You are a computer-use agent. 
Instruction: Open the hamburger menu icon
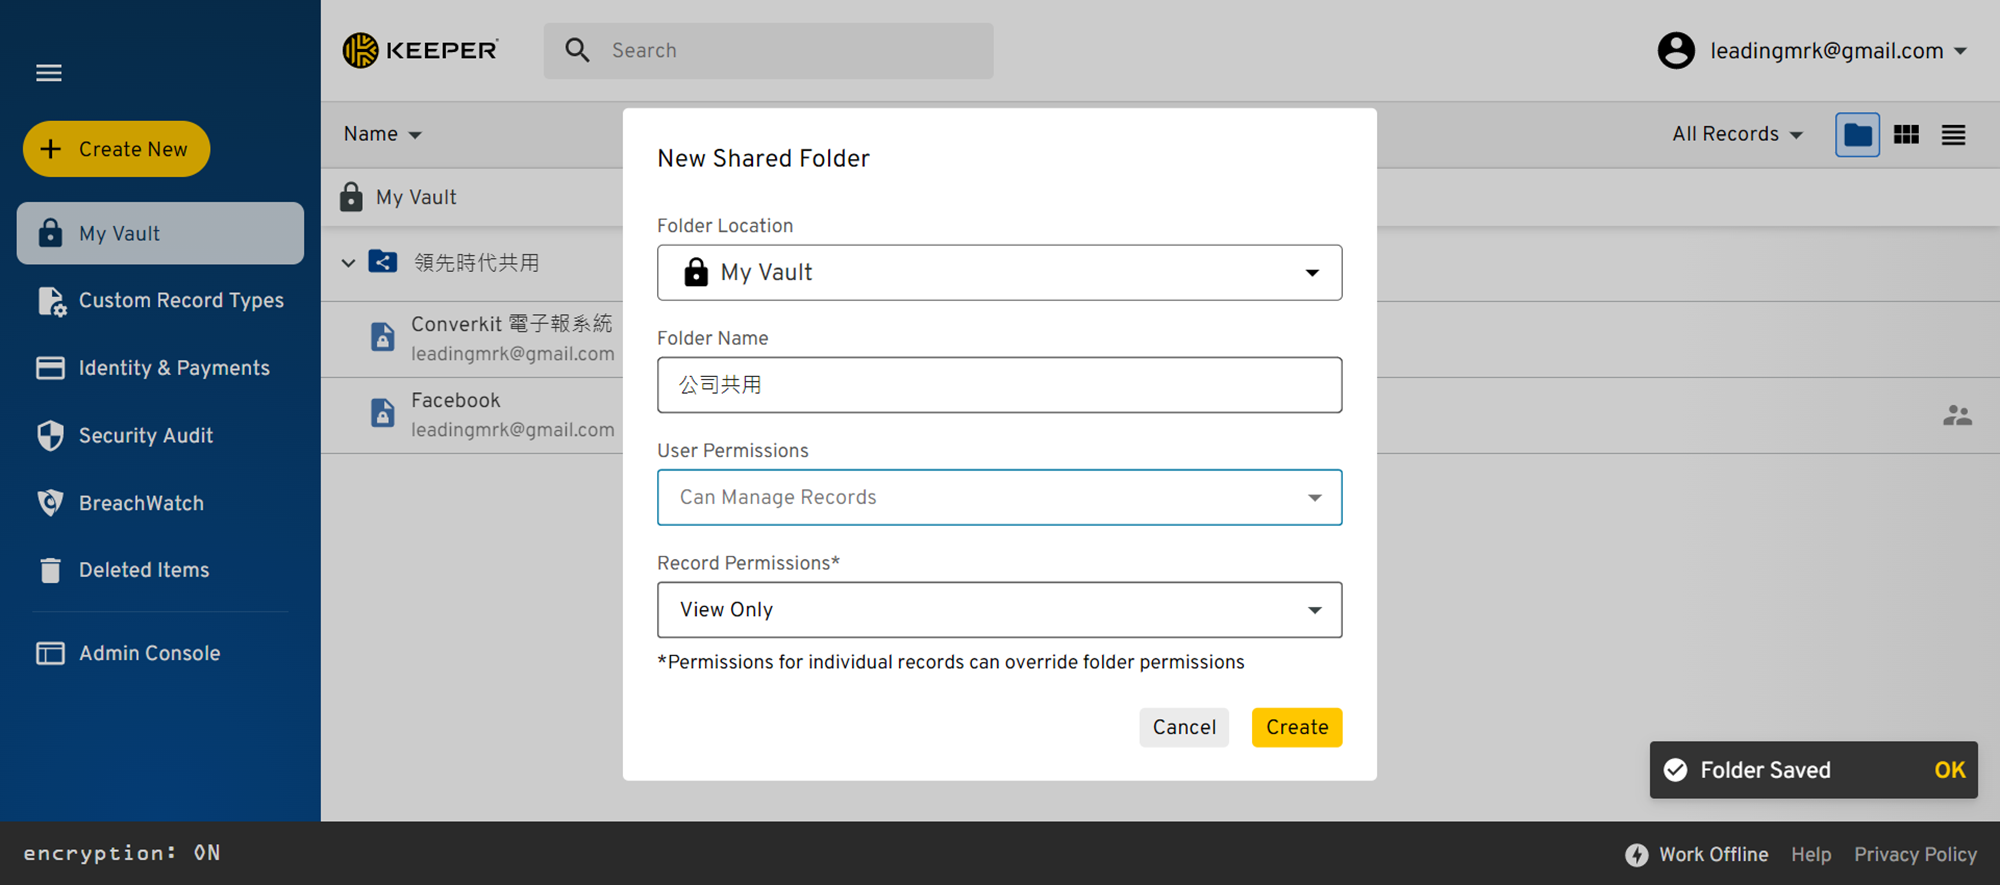[x=49, y=73]
